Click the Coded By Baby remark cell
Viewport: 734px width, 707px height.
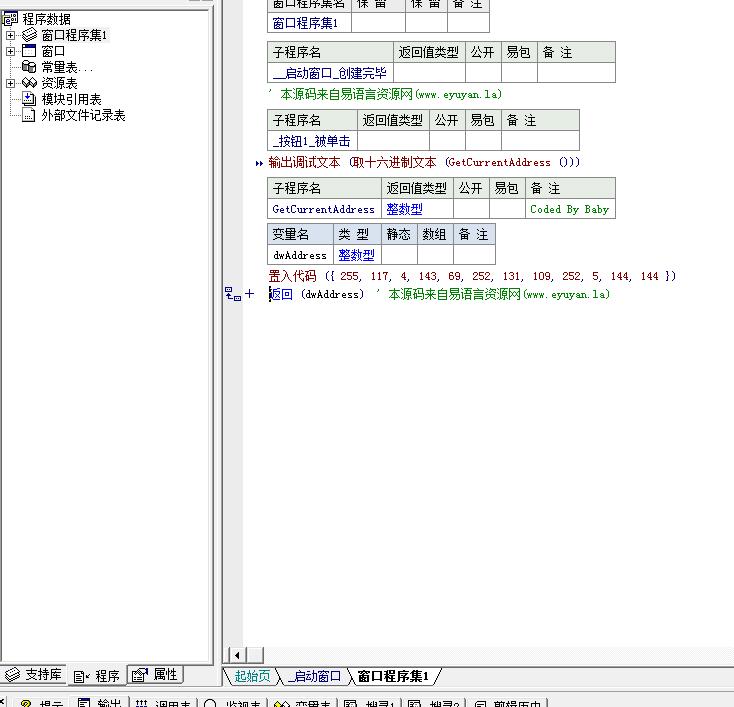[570, 209]
